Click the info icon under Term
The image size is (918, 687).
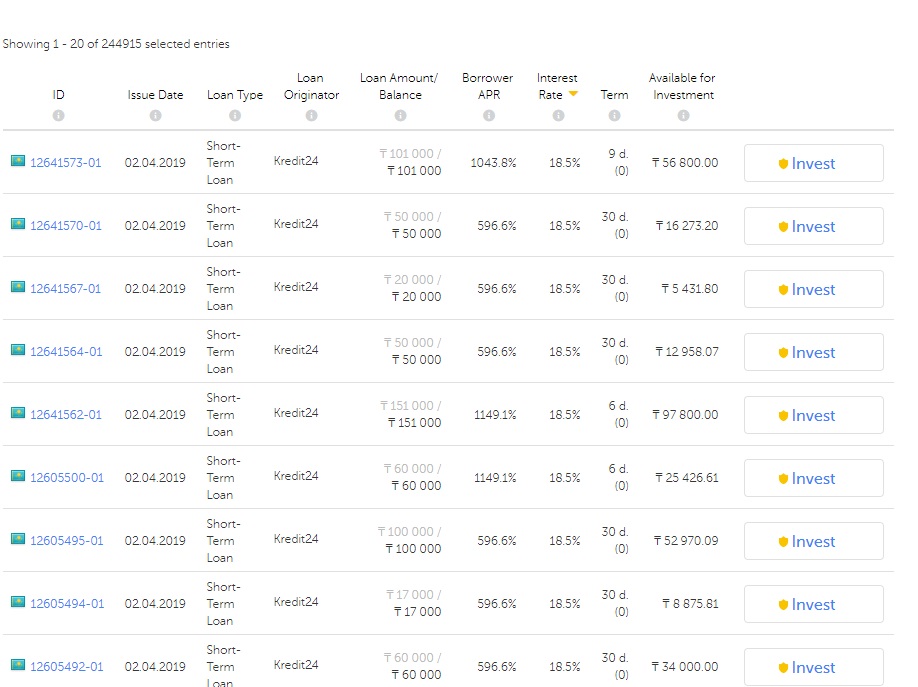614,116
